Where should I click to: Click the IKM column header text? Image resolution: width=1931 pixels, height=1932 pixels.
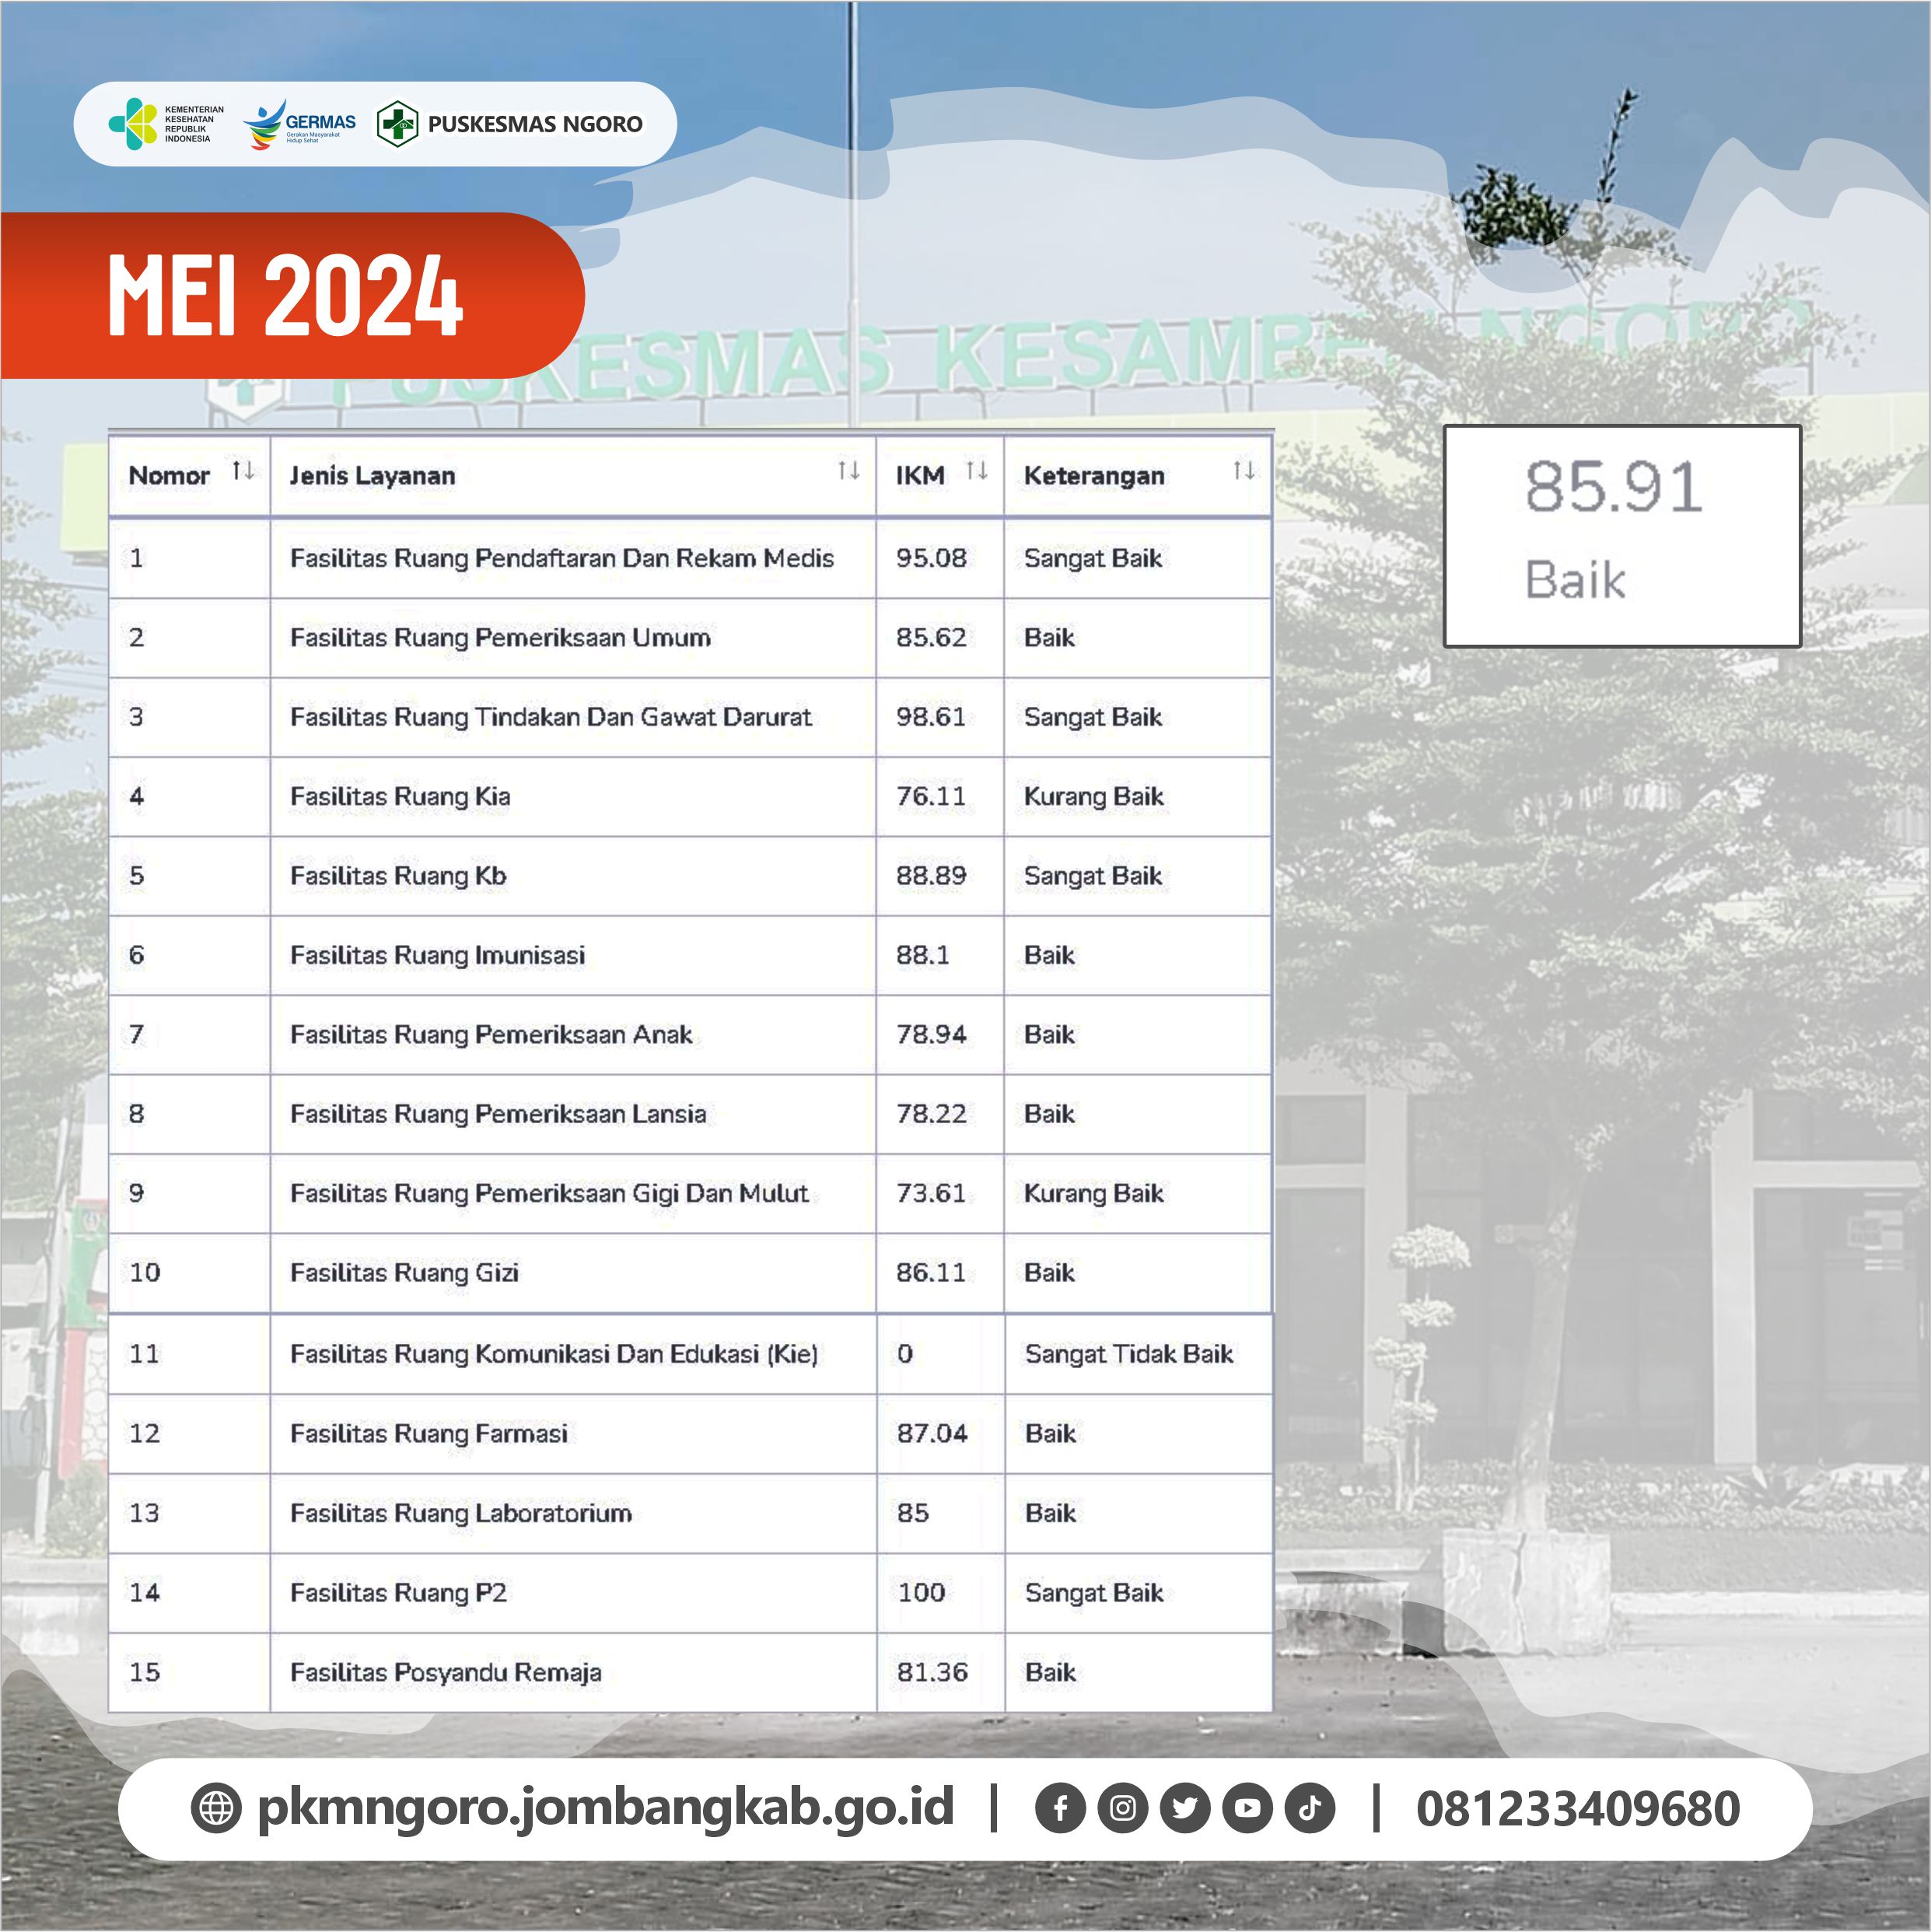click(920, 476)
